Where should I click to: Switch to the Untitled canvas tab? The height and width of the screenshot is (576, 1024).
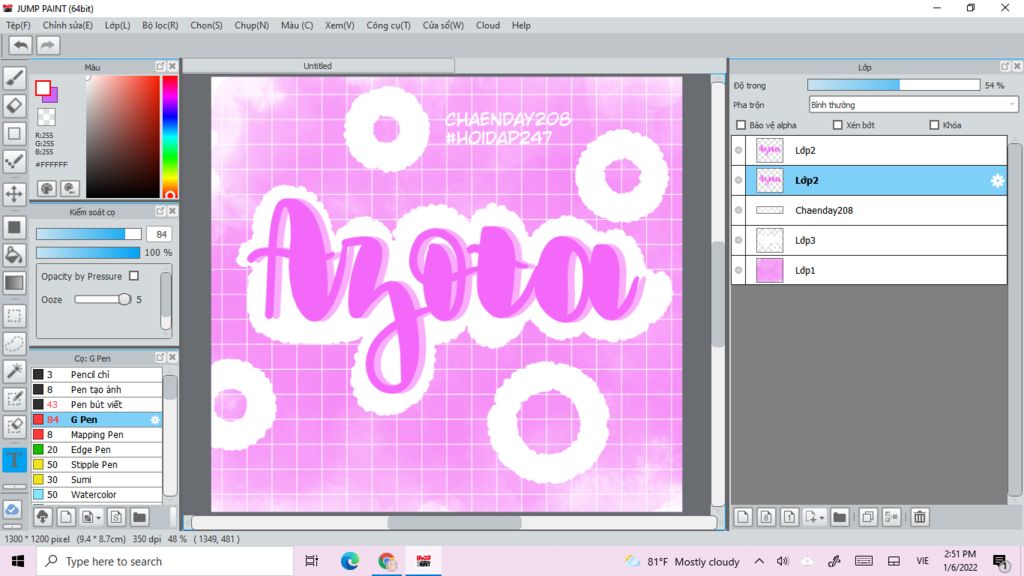pyautogui.click(x=318, y=66)
